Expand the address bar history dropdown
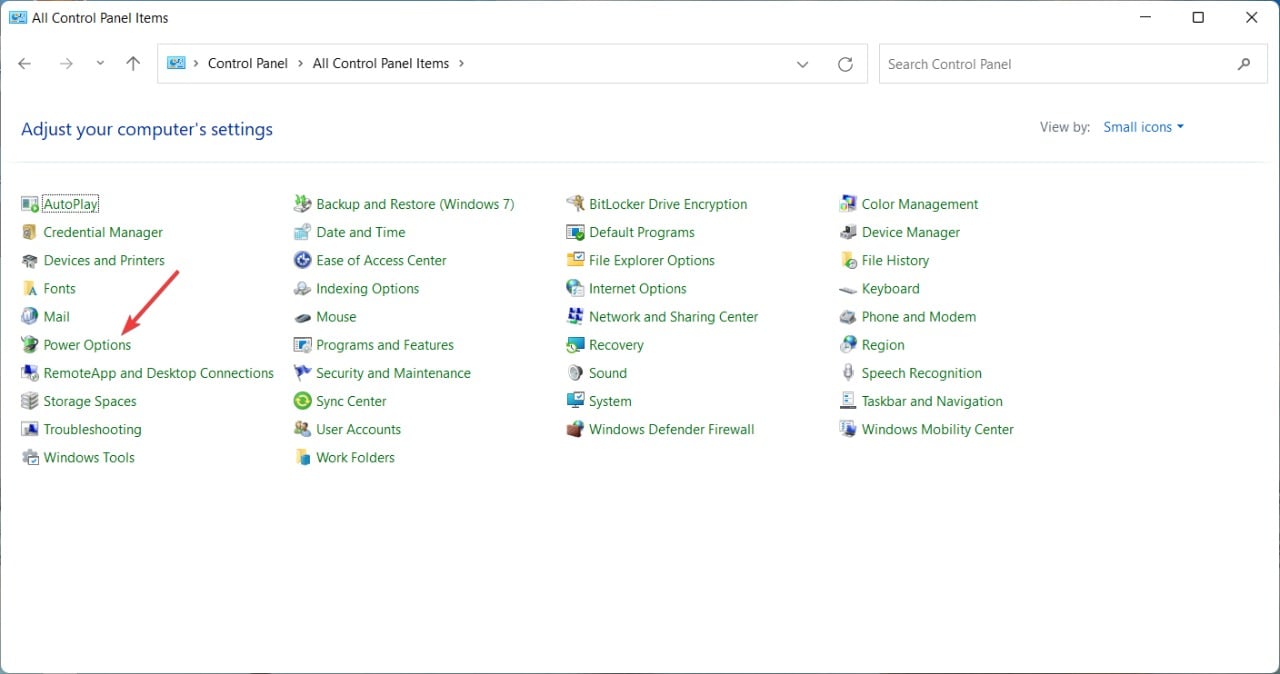The width and height of the screenshot is (1280, 674). point(802,64)
